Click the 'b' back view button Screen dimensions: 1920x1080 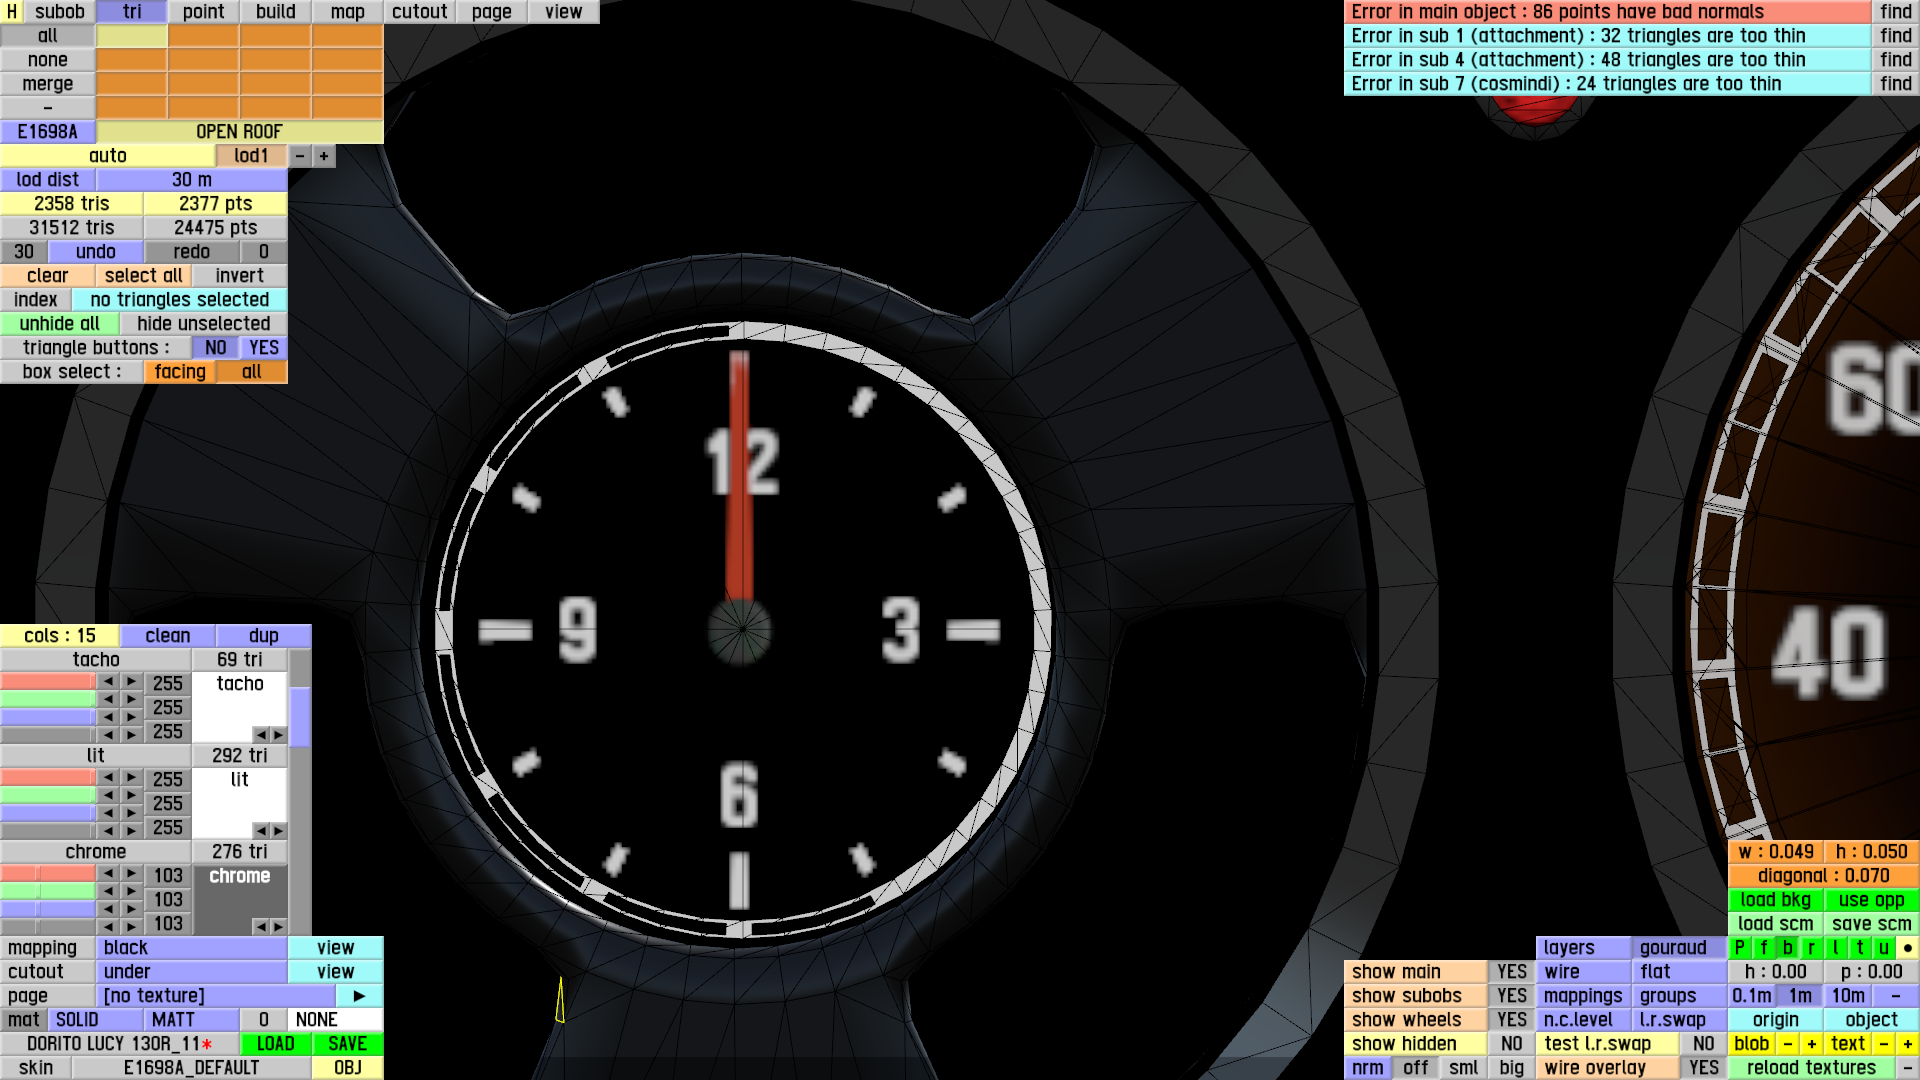pos(1787,948)
